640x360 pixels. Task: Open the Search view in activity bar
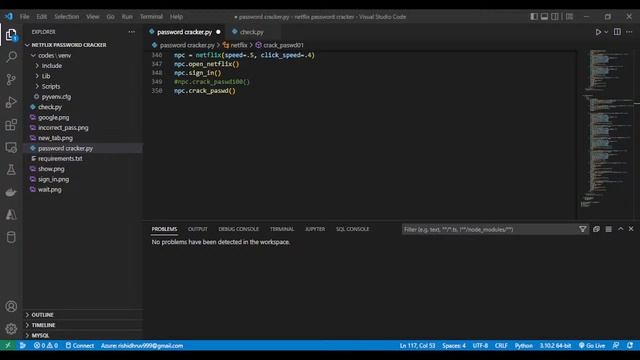(x=11, y=56)
